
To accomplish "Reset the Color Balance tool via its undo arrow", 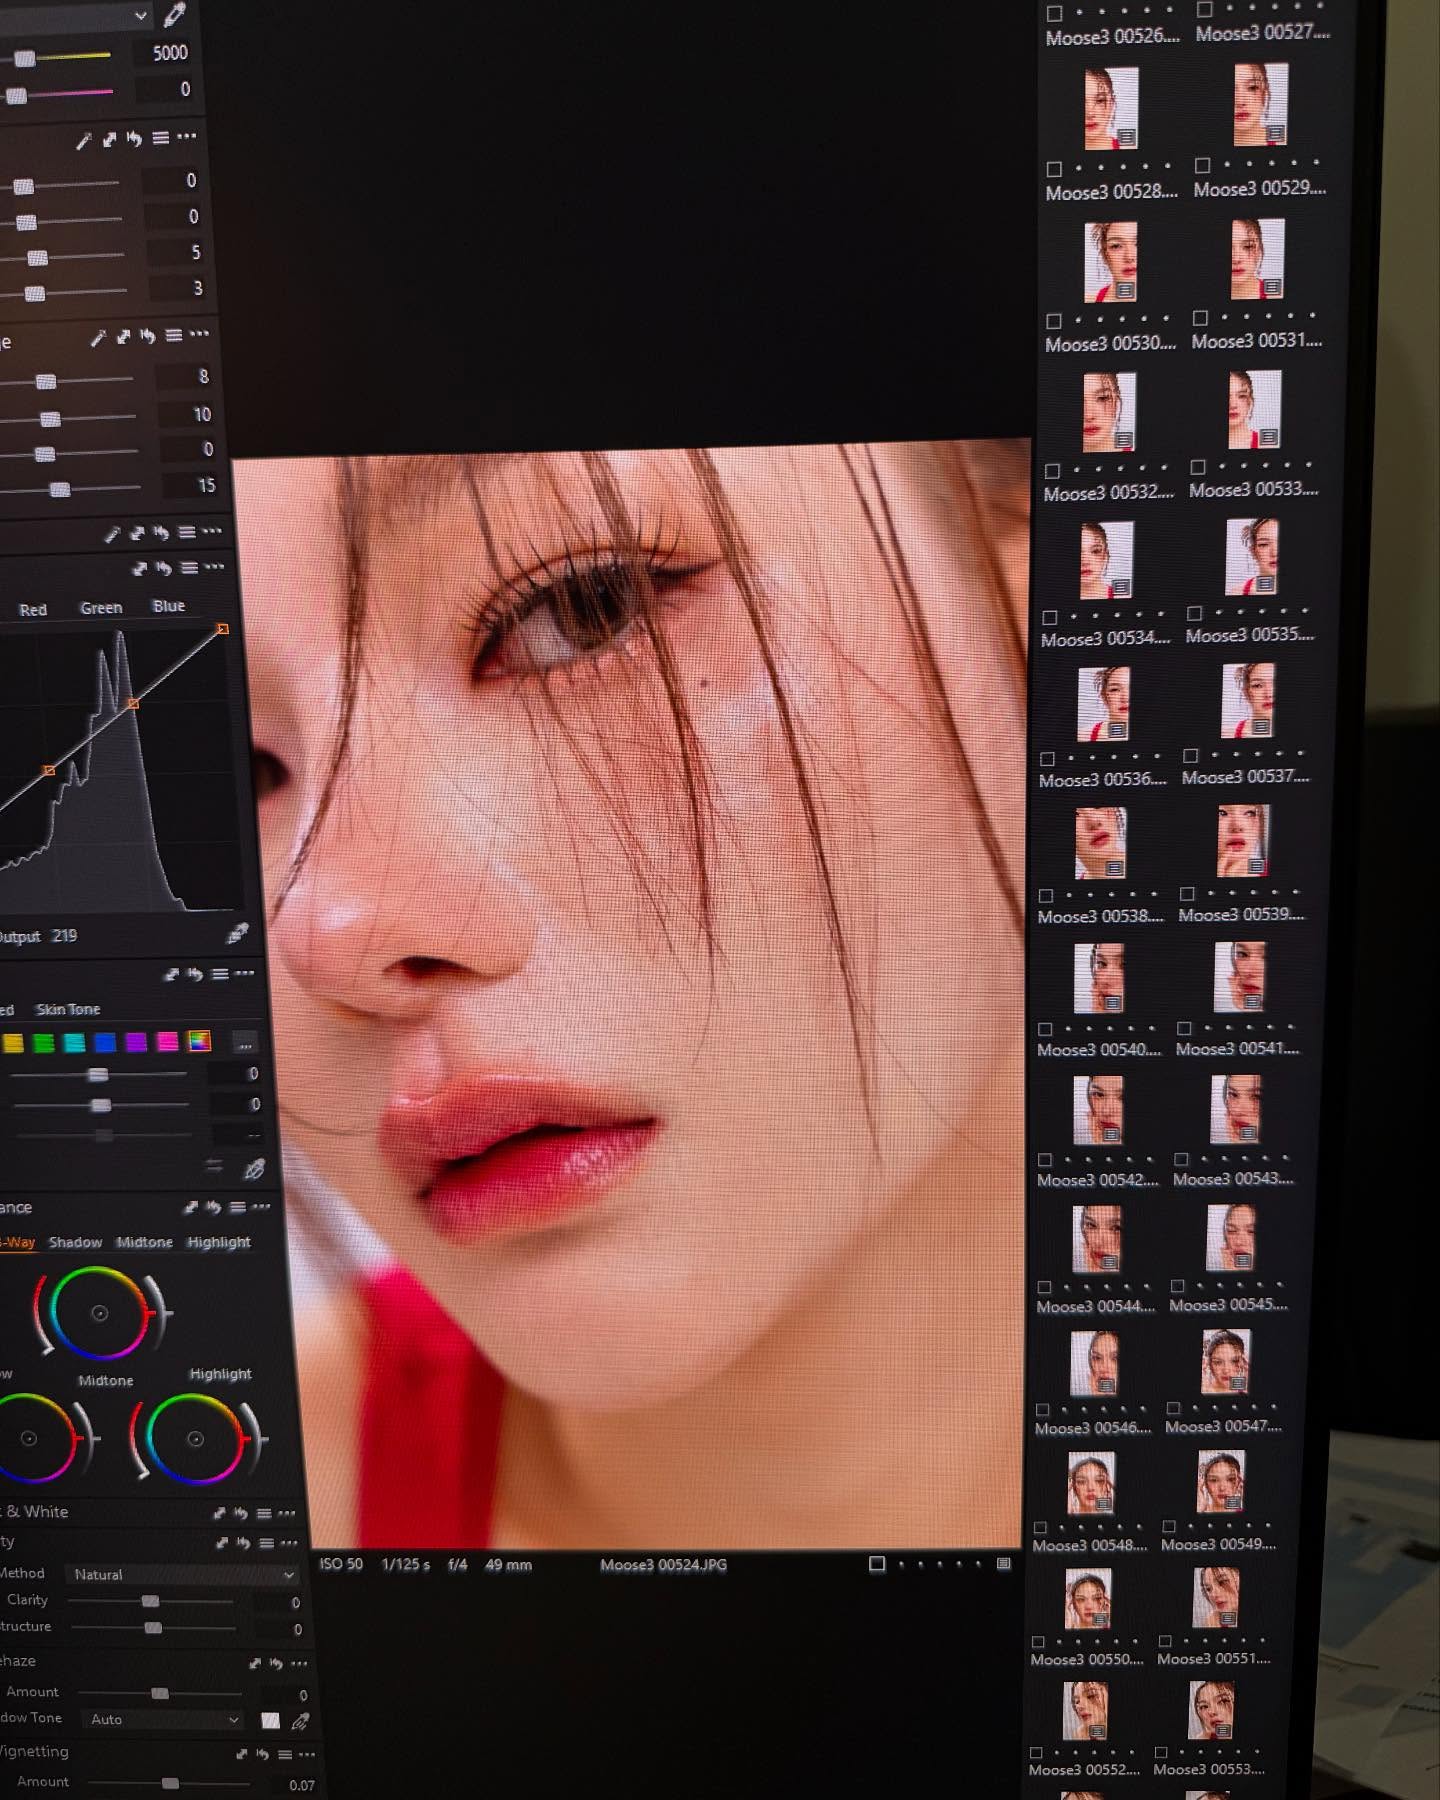I will (x=213, y=1208).
